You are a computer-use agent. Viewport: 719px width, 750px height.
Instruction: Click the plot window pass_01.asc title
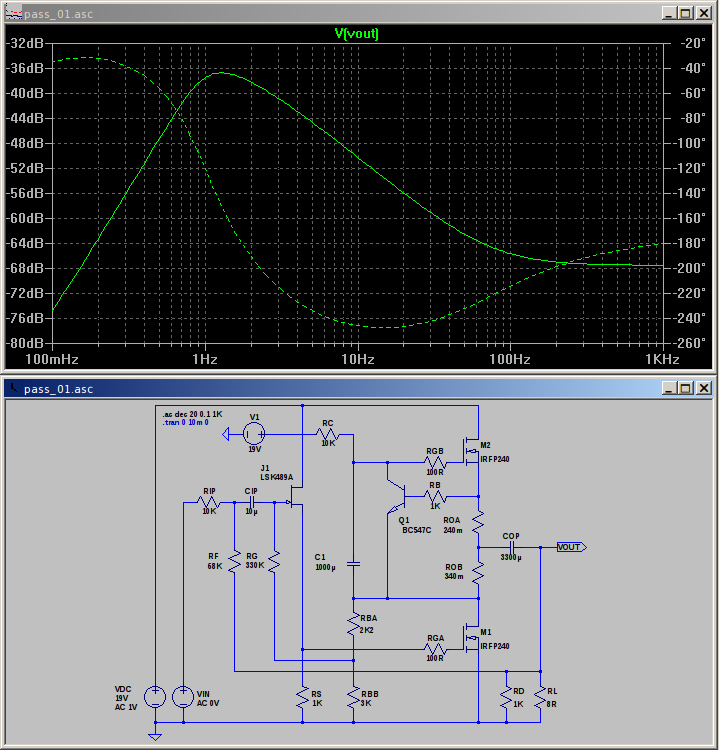[x=58, y=14]
